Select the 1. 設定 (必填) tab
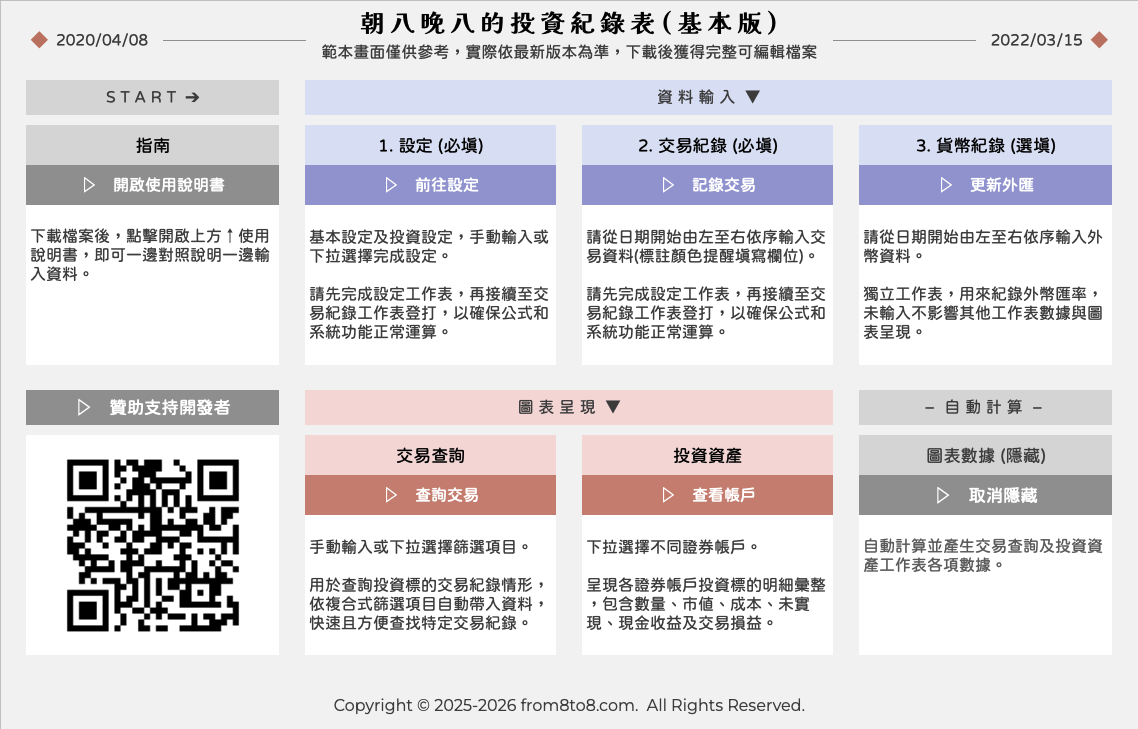The image size is (1138, 729). click(x=430, y=145)
